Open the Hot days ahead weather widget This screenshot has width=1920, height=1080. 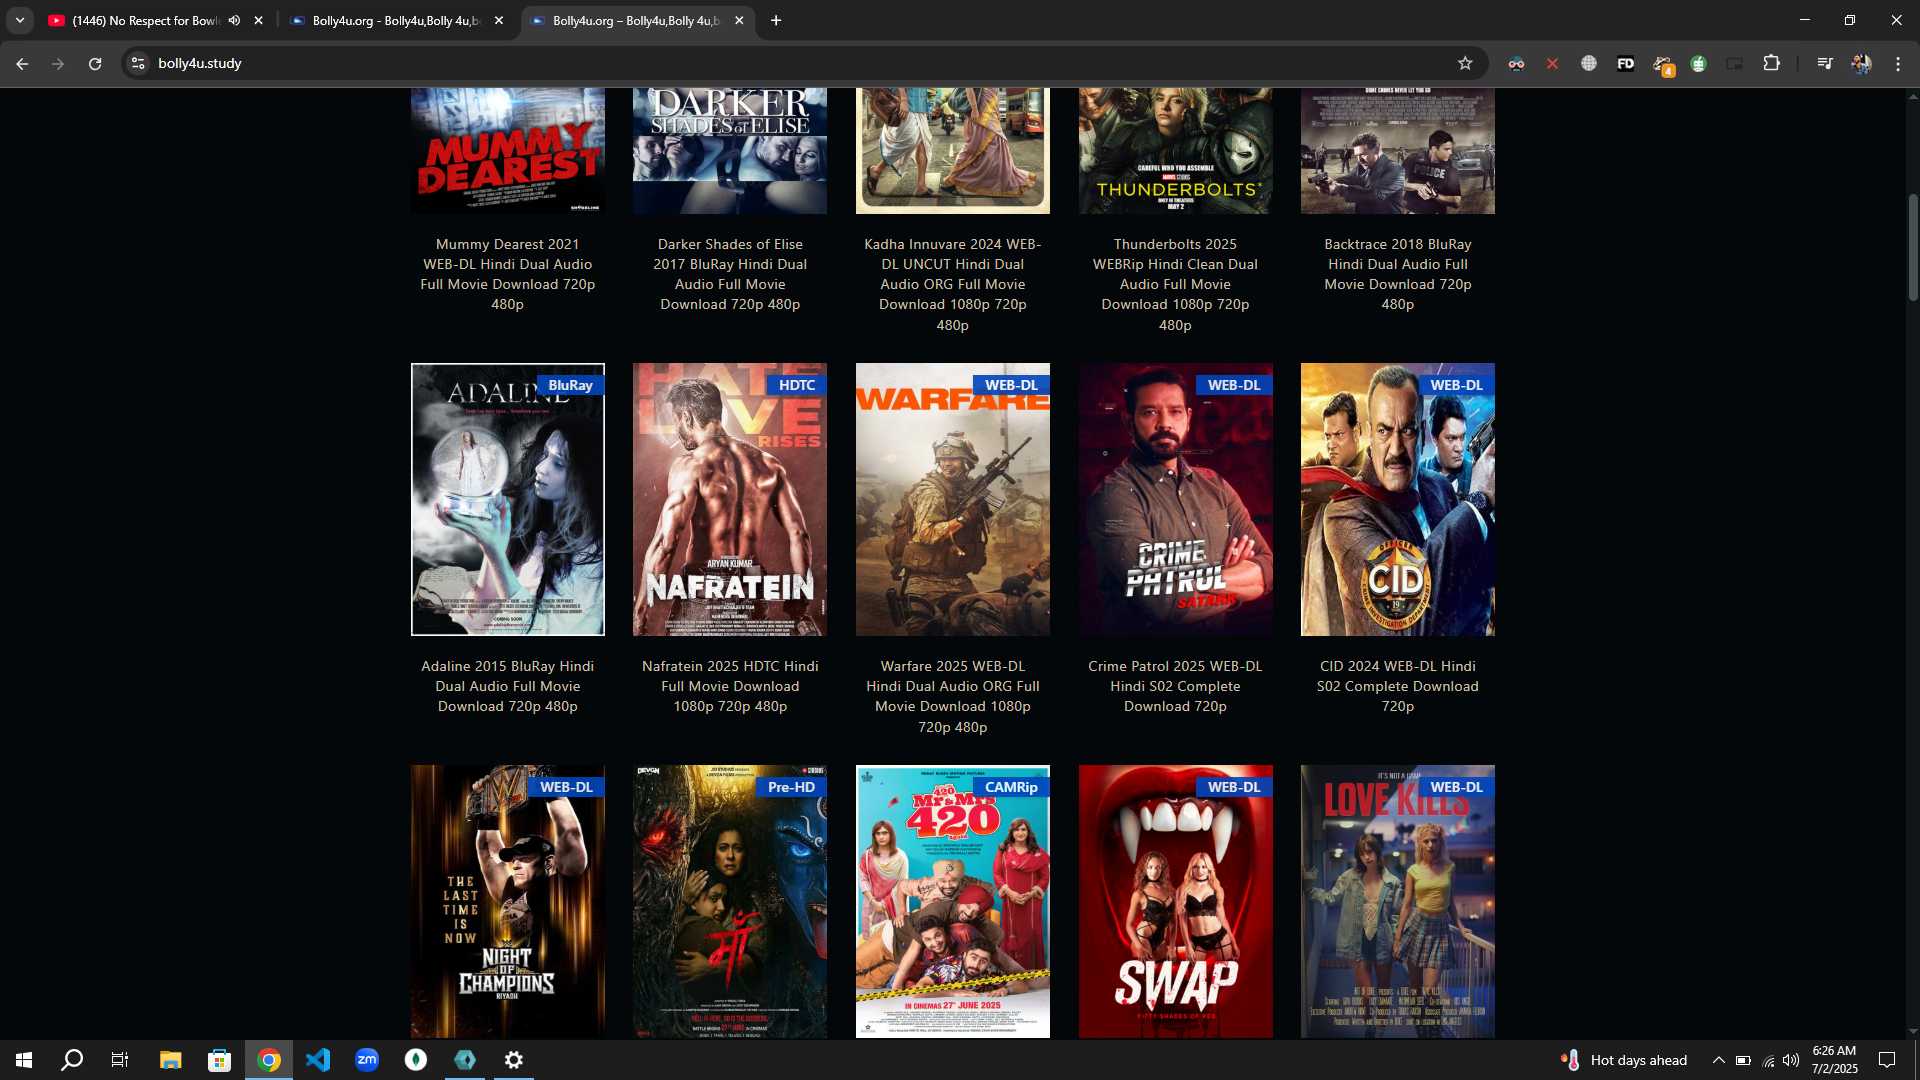point(1624,1060)
